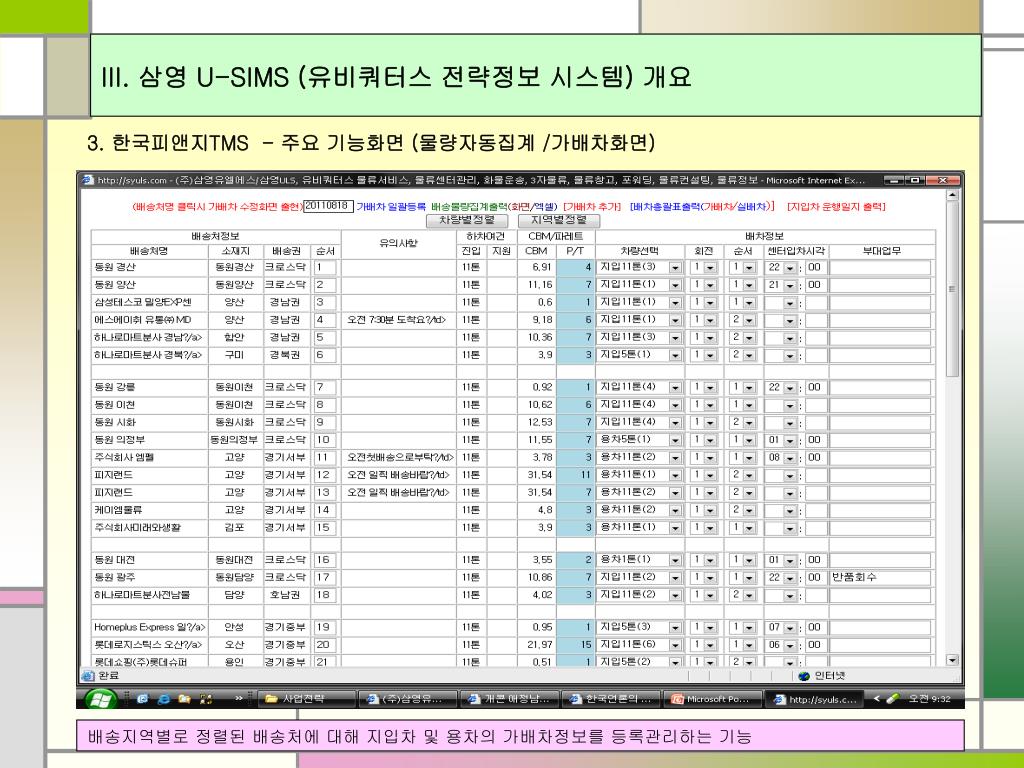Click P/T cell 15 for 롯데로지스틱스 오산
This screenshot has height=768, width=1024.
pyautogui.click(x=575, y=645)
